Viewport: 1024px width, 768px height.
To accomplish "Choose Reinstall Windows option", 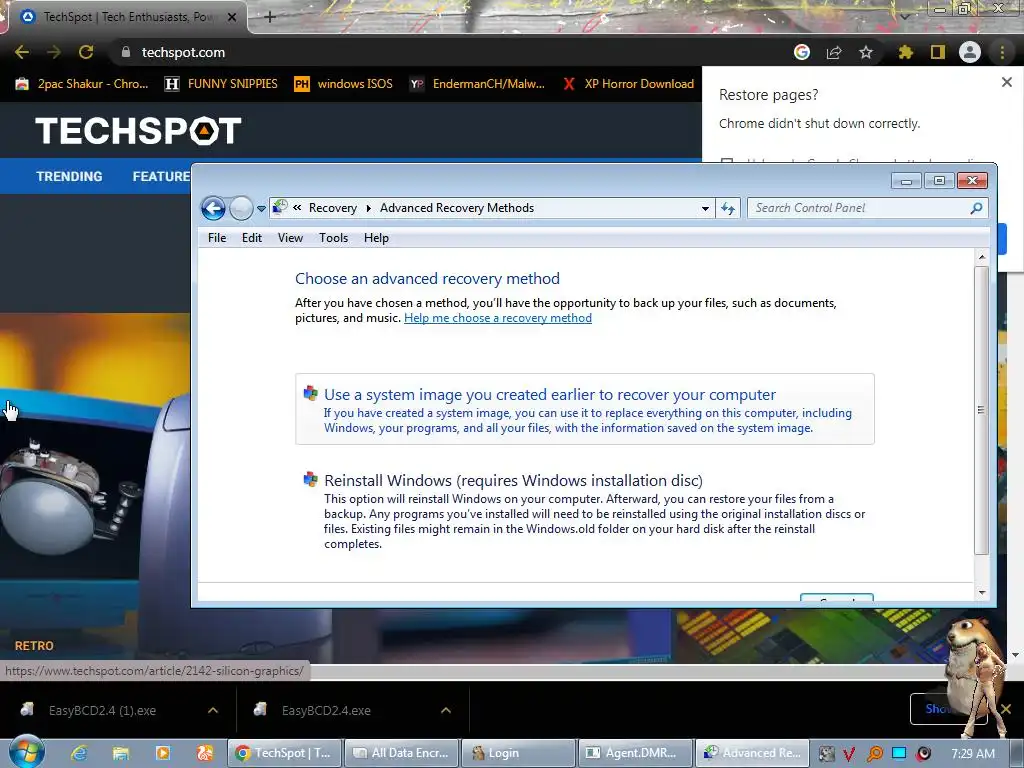I will tap(584, 511).
